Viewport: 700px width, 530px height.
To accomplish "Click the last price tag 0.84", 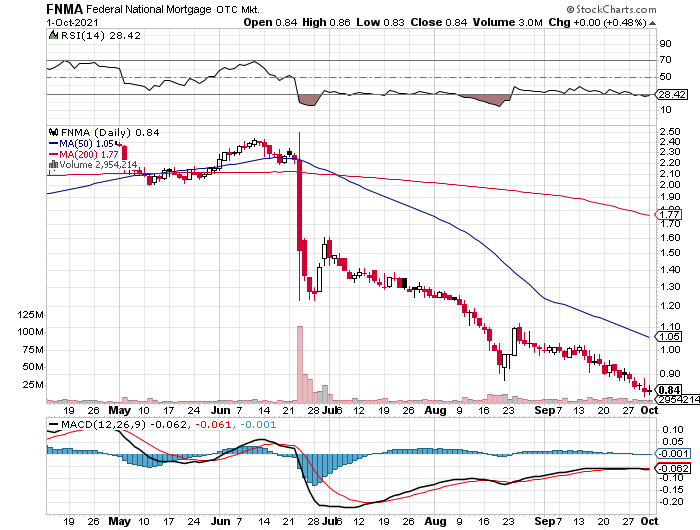I will click(x=669, y=390).
